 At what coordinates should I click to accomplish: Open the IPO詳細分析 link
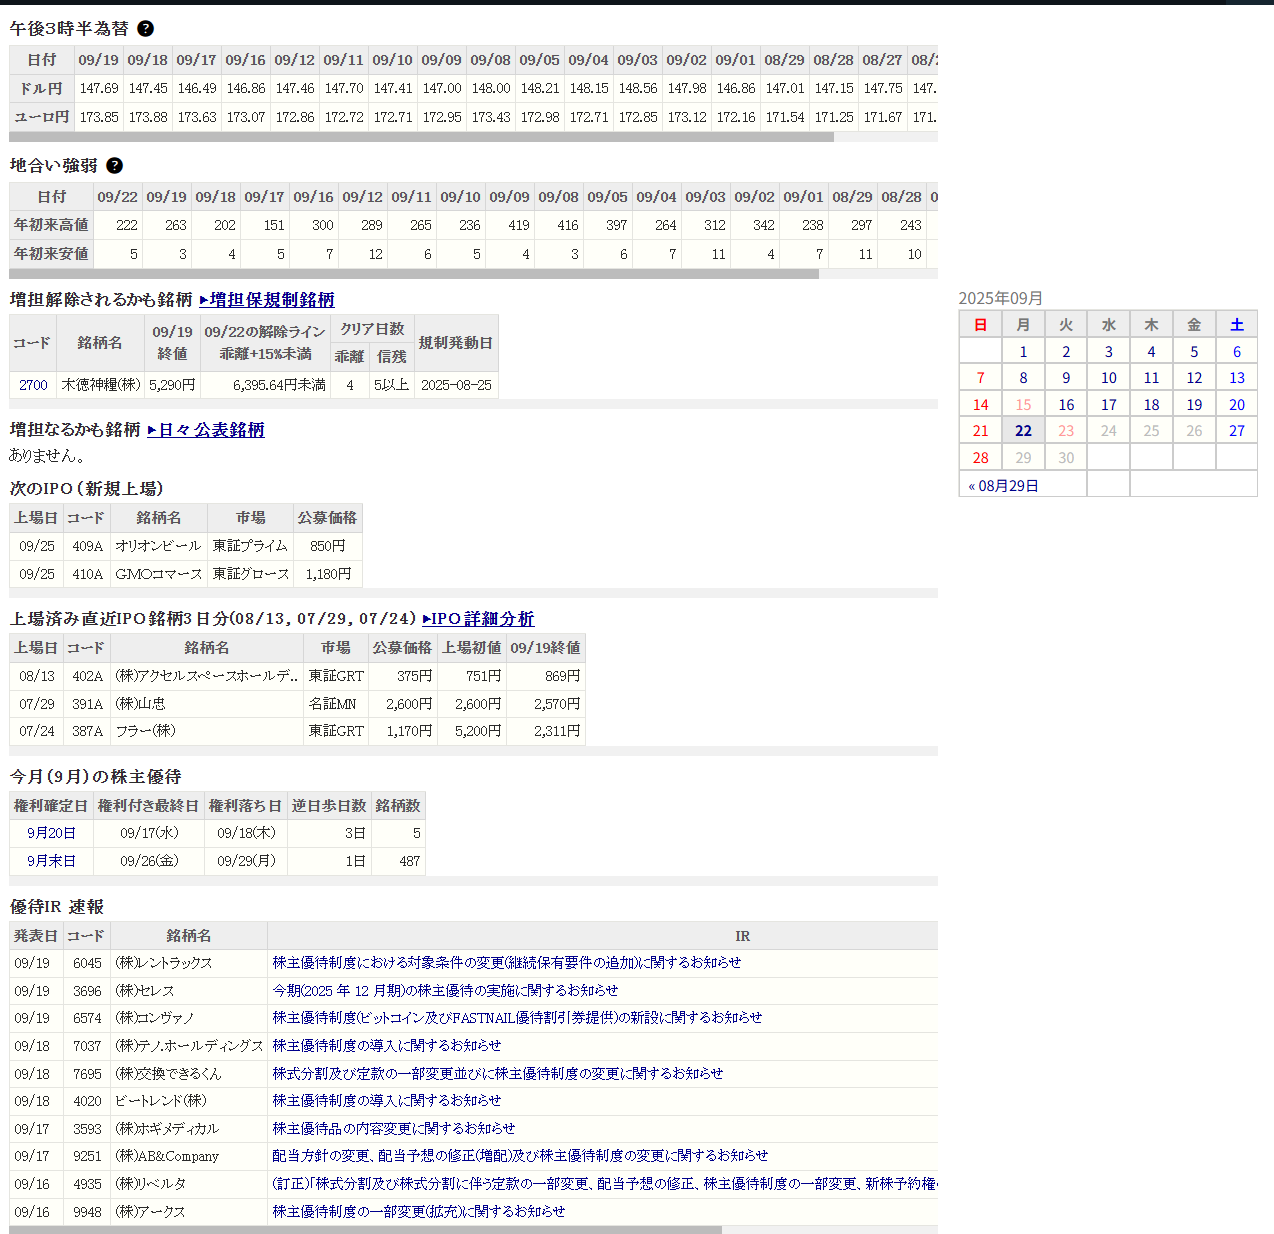(x=478, y=619)
